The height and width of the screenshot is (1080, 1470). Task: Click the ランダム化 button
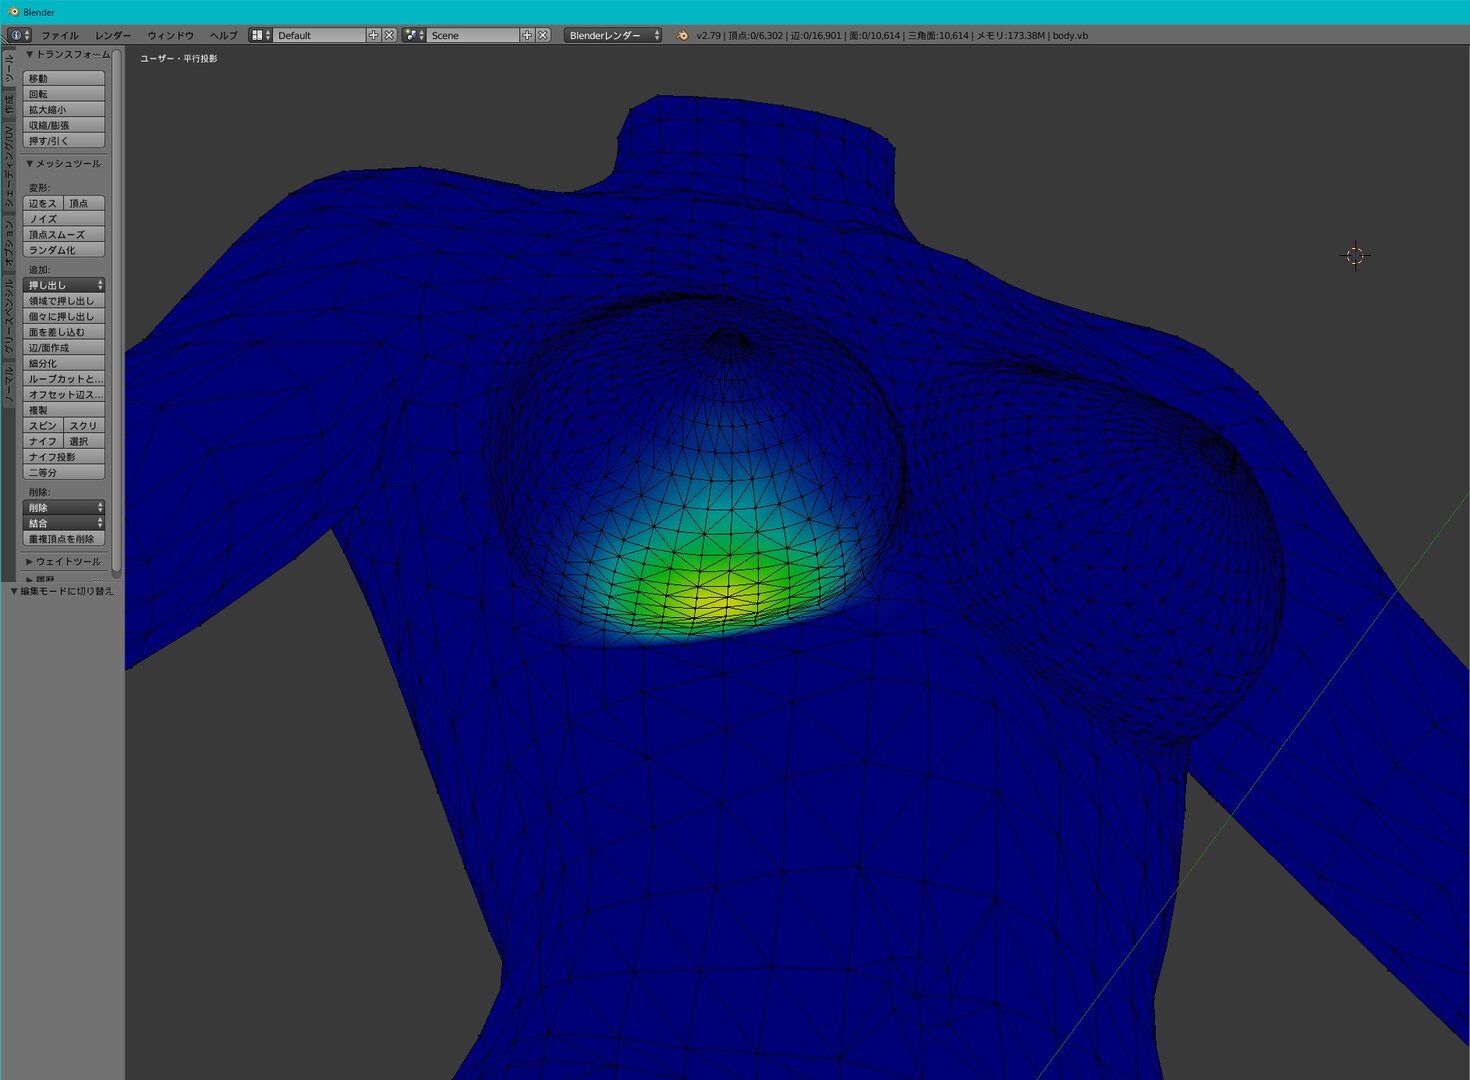point(64,250)
